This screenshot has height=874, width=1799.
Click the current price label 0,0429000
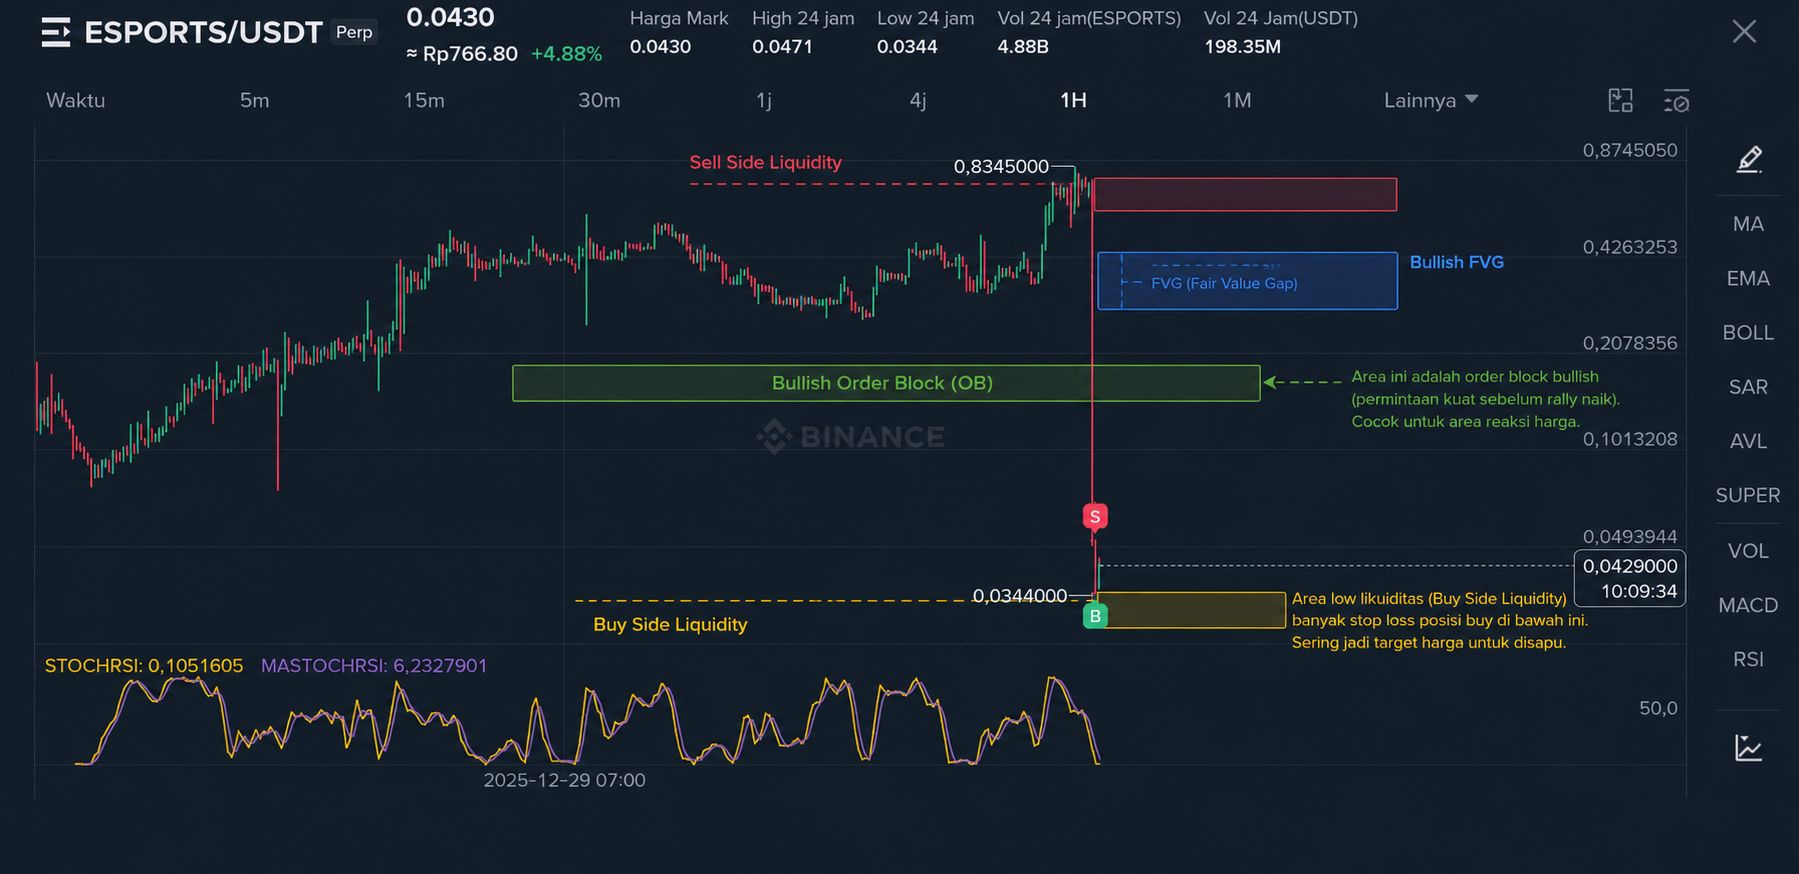tap(1630, 566)
